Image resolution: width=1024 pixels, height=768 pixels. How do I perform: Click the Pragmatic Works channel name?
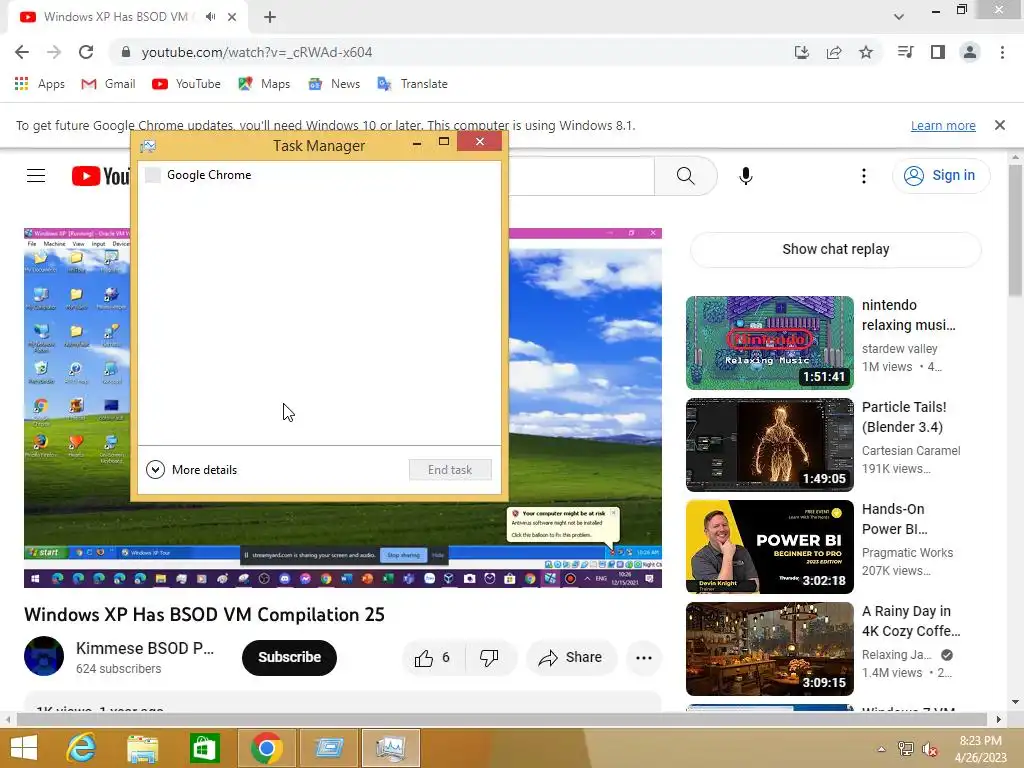[907, 552]
